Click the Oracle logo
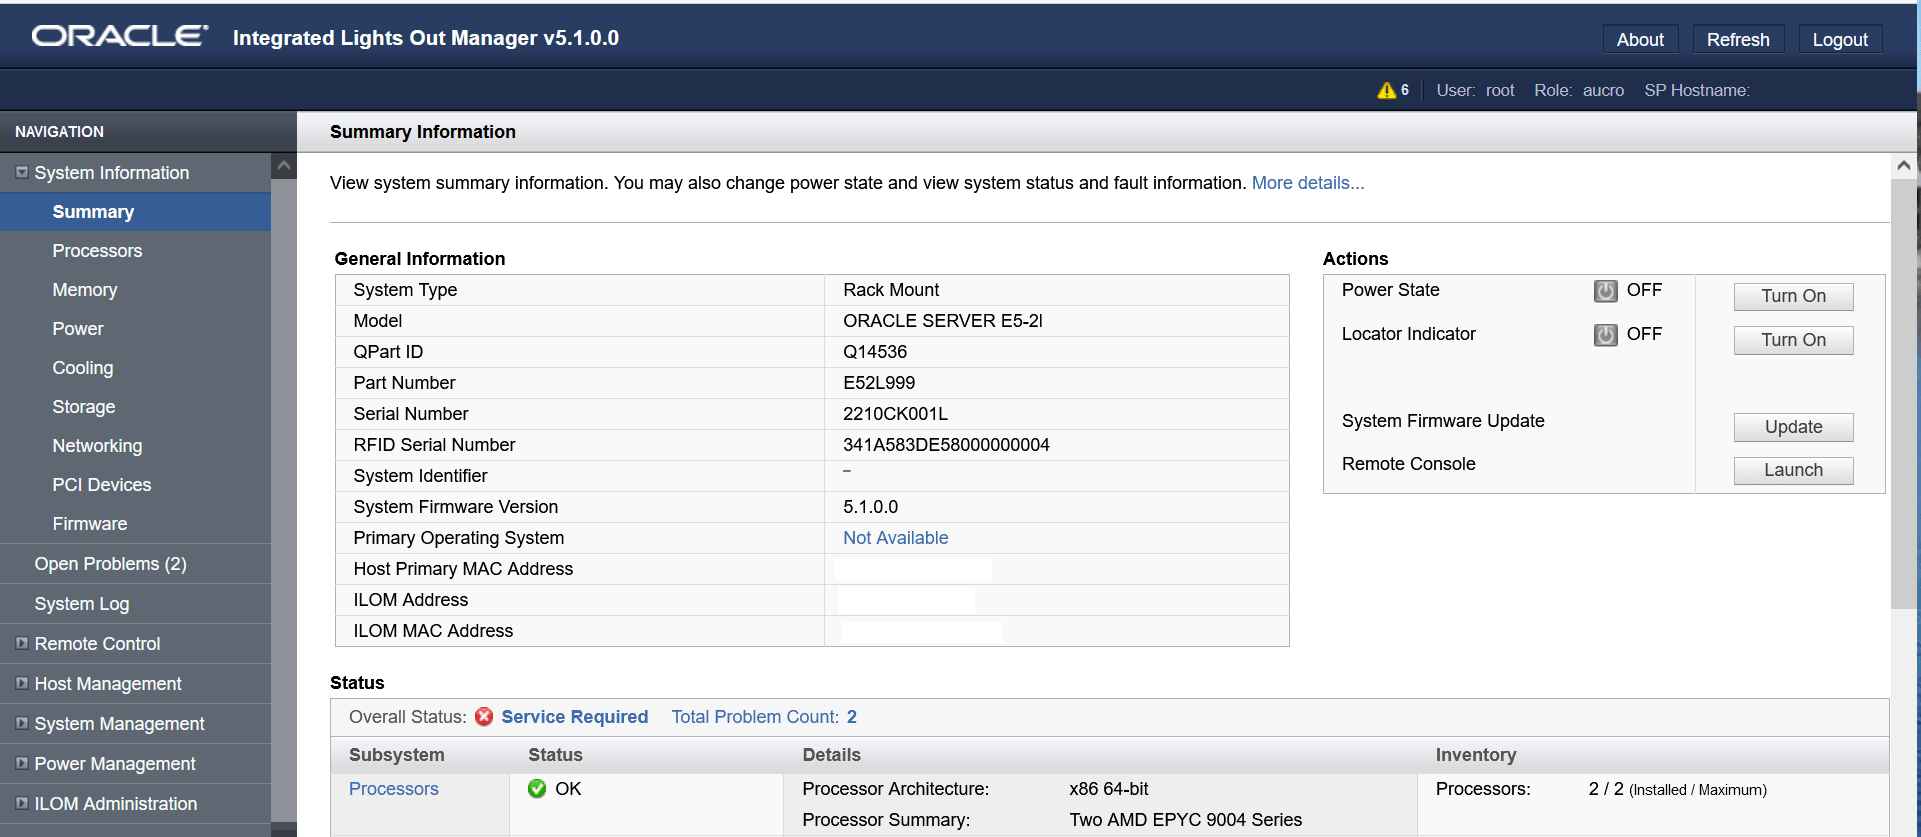 pyautogui.click(x=120, y=37)
